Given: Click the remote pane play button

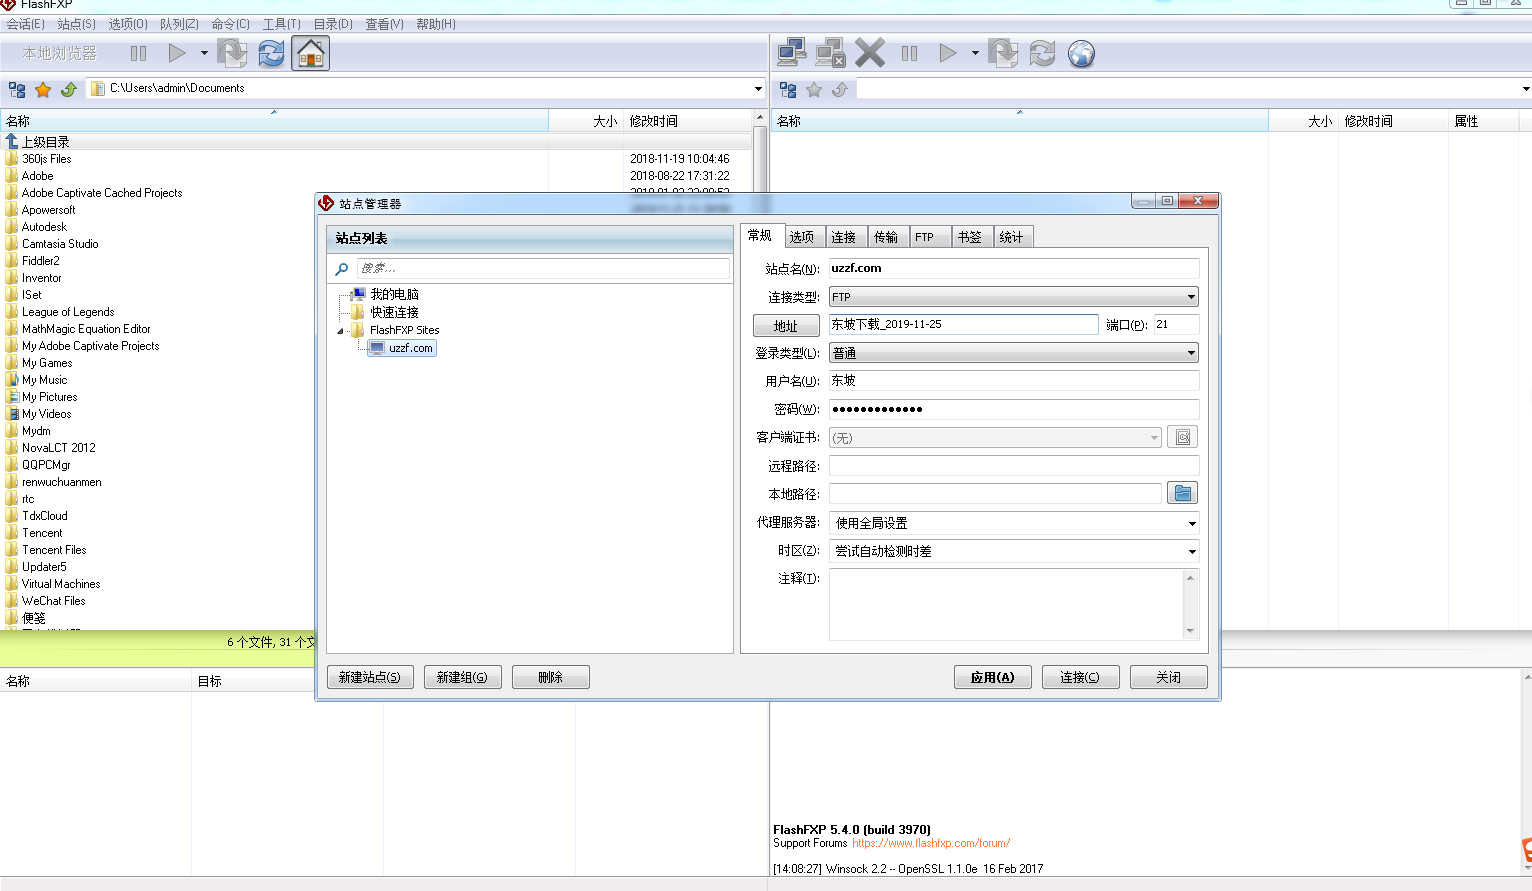Looking at the screenshot, I should [948, 53].
